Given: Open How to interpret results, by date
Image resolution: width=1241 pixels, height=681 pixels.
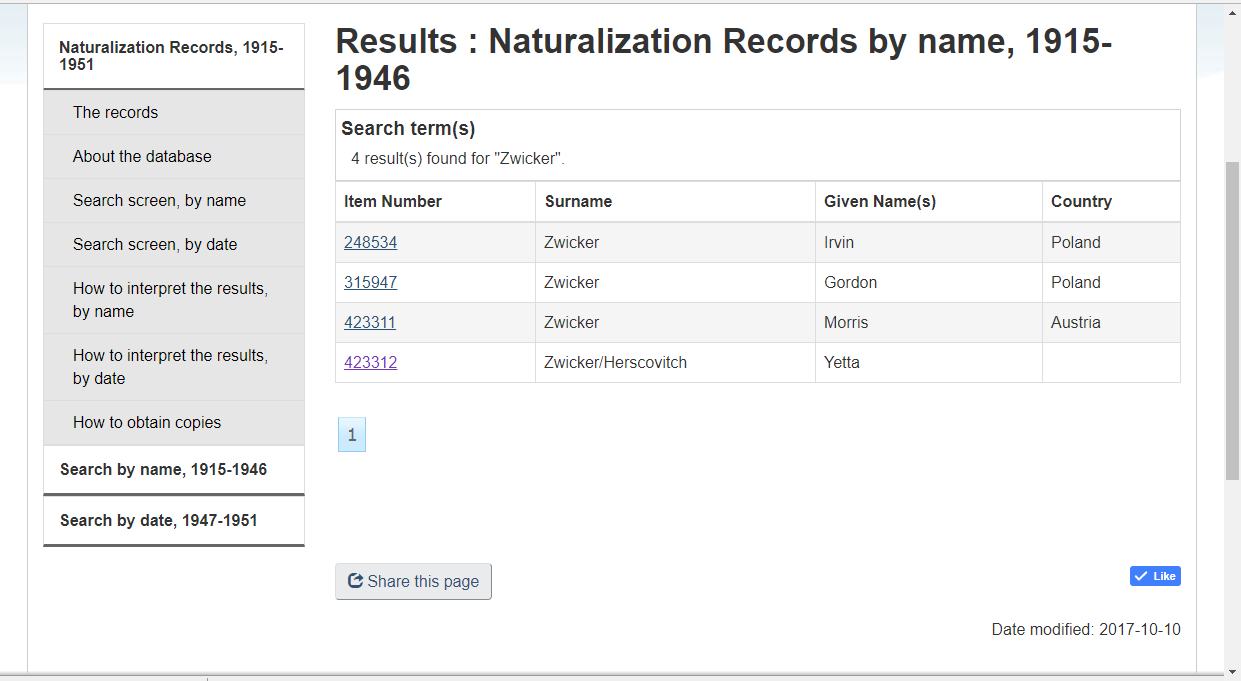Looking at the screenshot, I should (170, 366).
